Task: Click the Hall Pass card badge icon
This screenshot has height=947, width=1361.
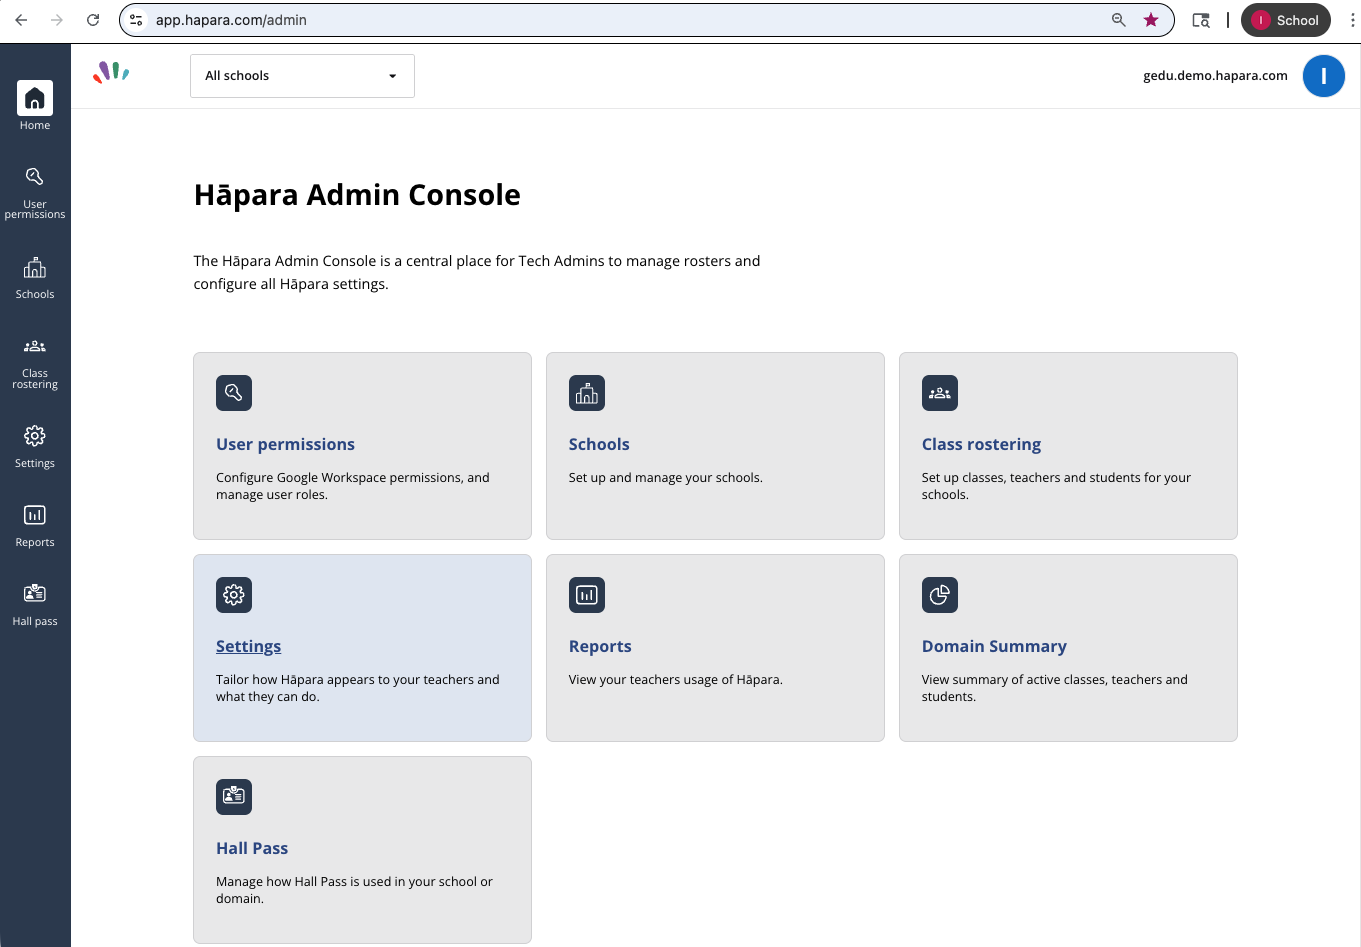Action: click(234, 797)
